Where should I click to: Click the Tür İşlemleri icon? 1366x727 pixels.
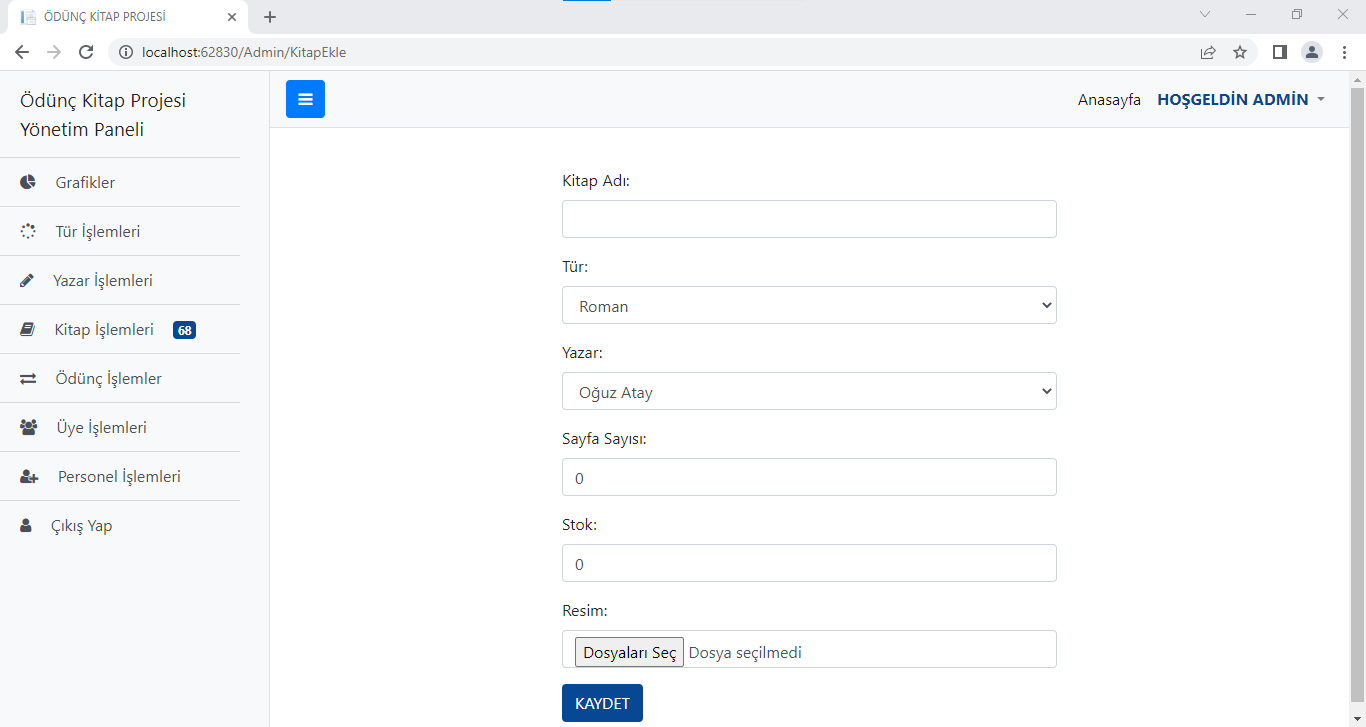pos(26,231)
